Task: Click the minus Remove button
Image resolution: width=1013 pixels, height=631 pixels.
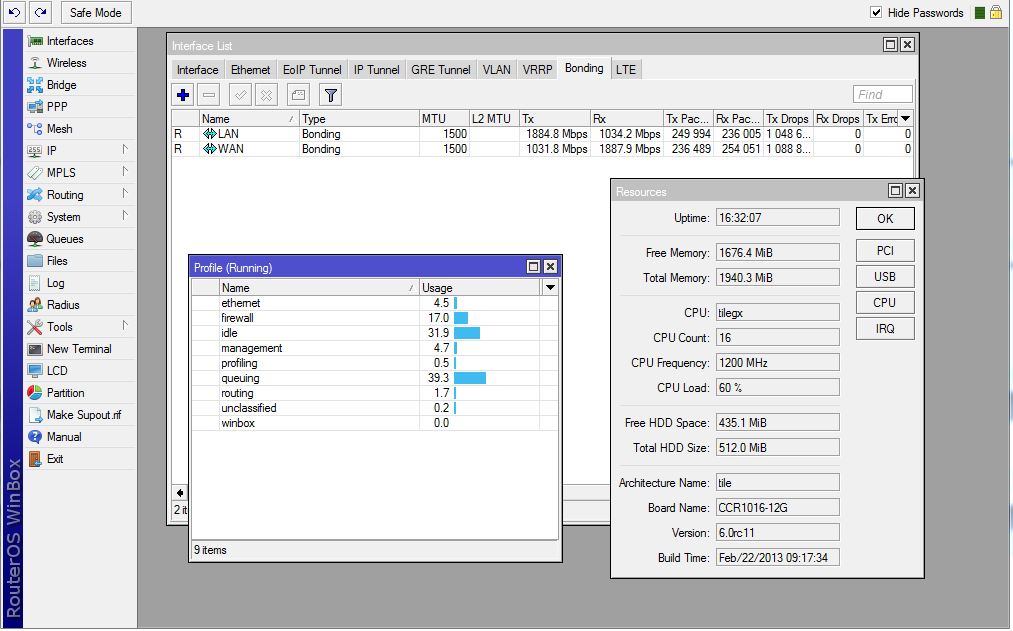Action: [x=209, y=95]
